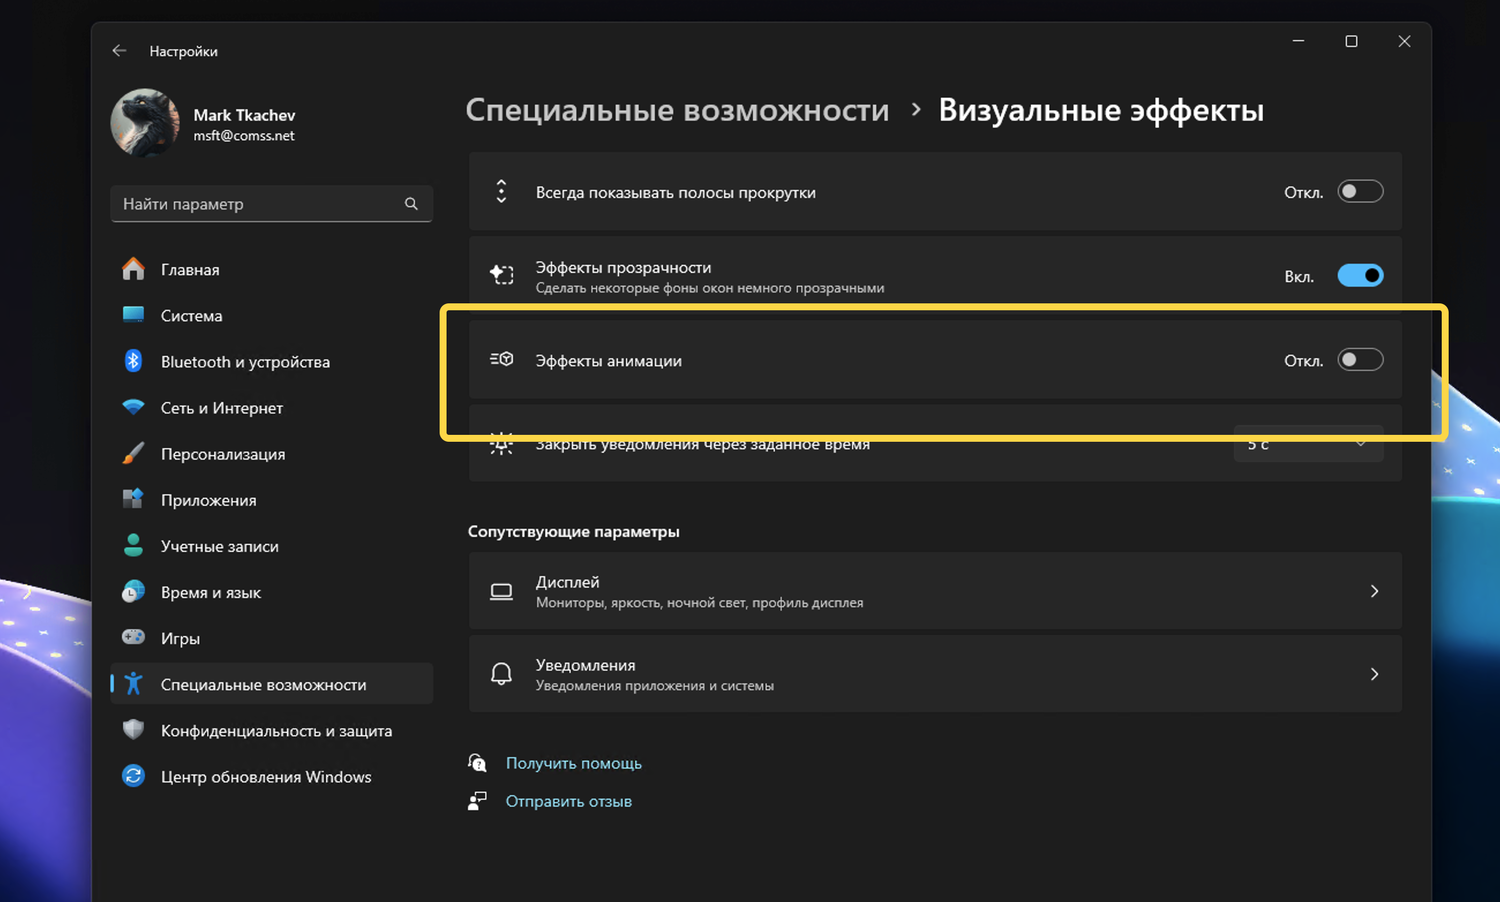Go to Конфиденциальность и защита section

click(x=276, y=731)
